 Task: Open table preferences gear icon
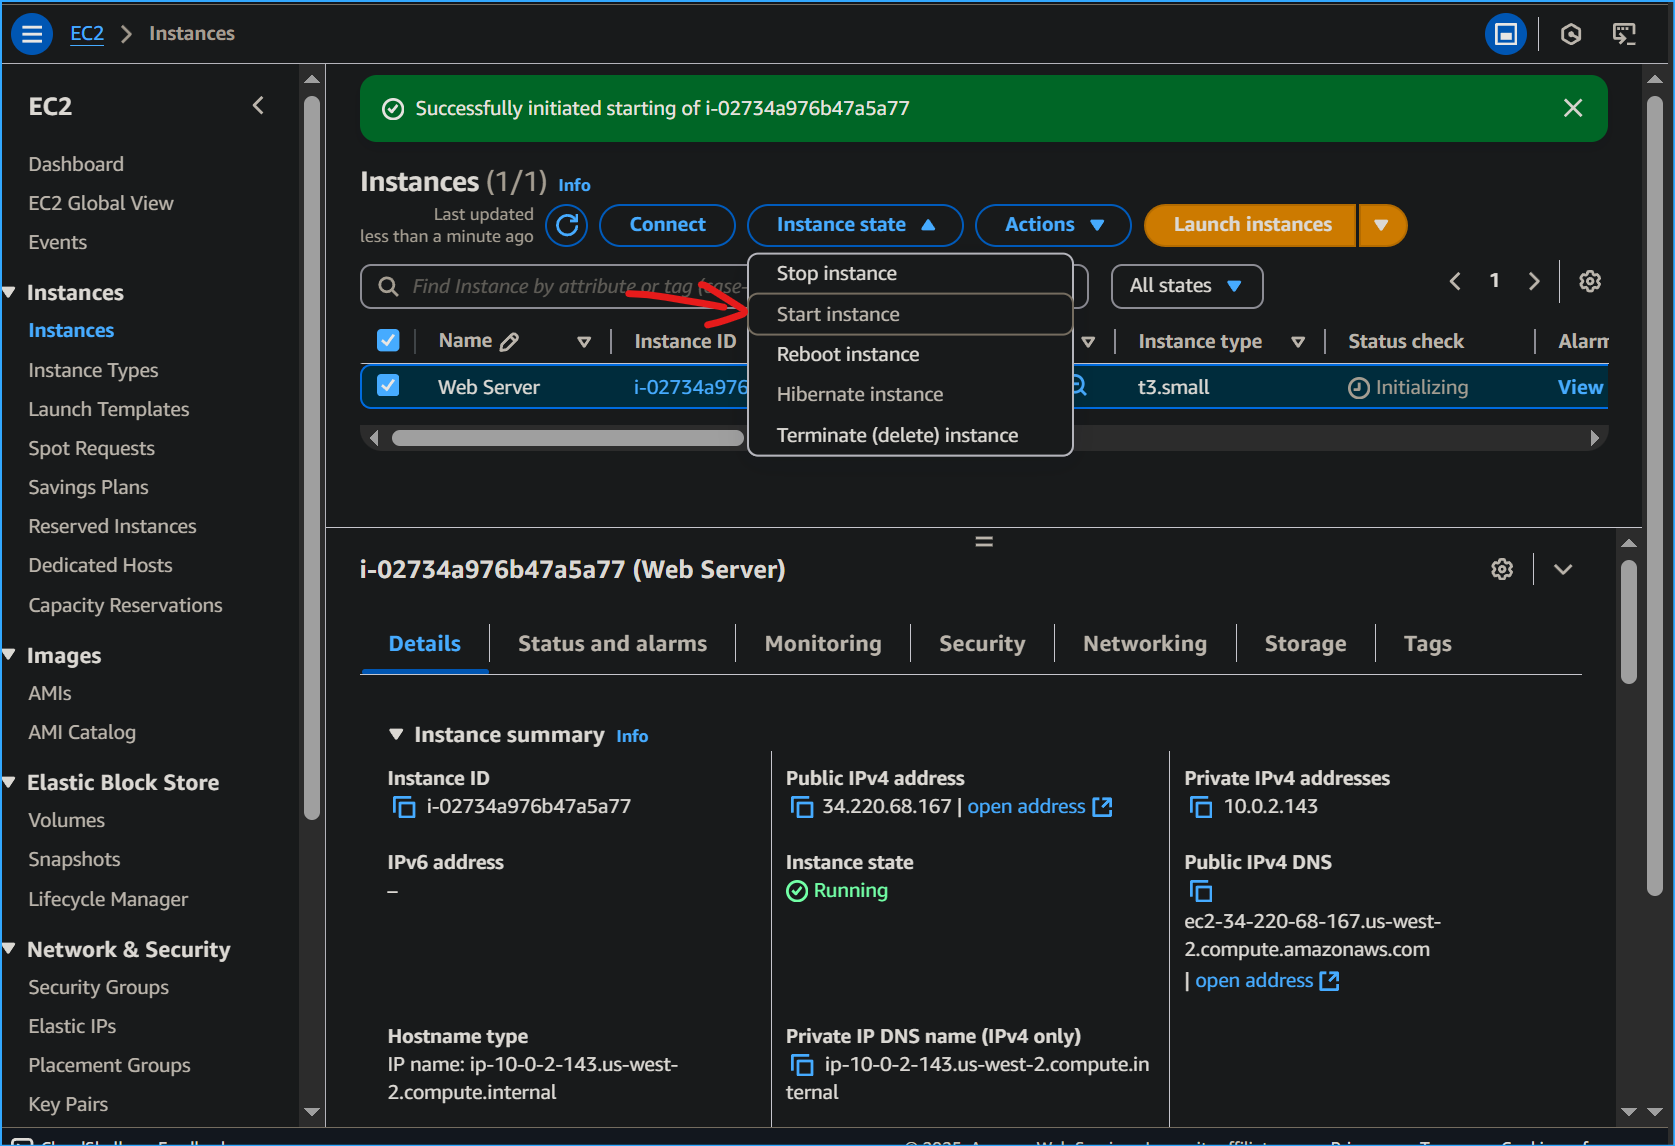[x=1589, y=282]
